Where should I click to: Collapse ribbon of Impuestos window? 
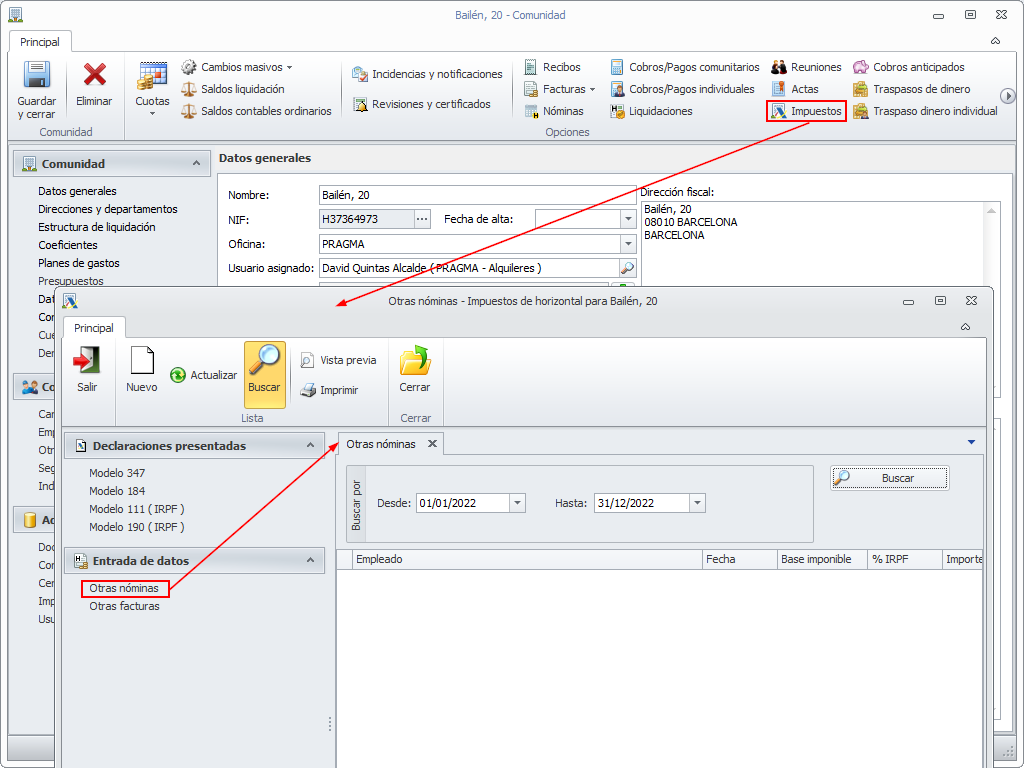[x=965, y=327]
